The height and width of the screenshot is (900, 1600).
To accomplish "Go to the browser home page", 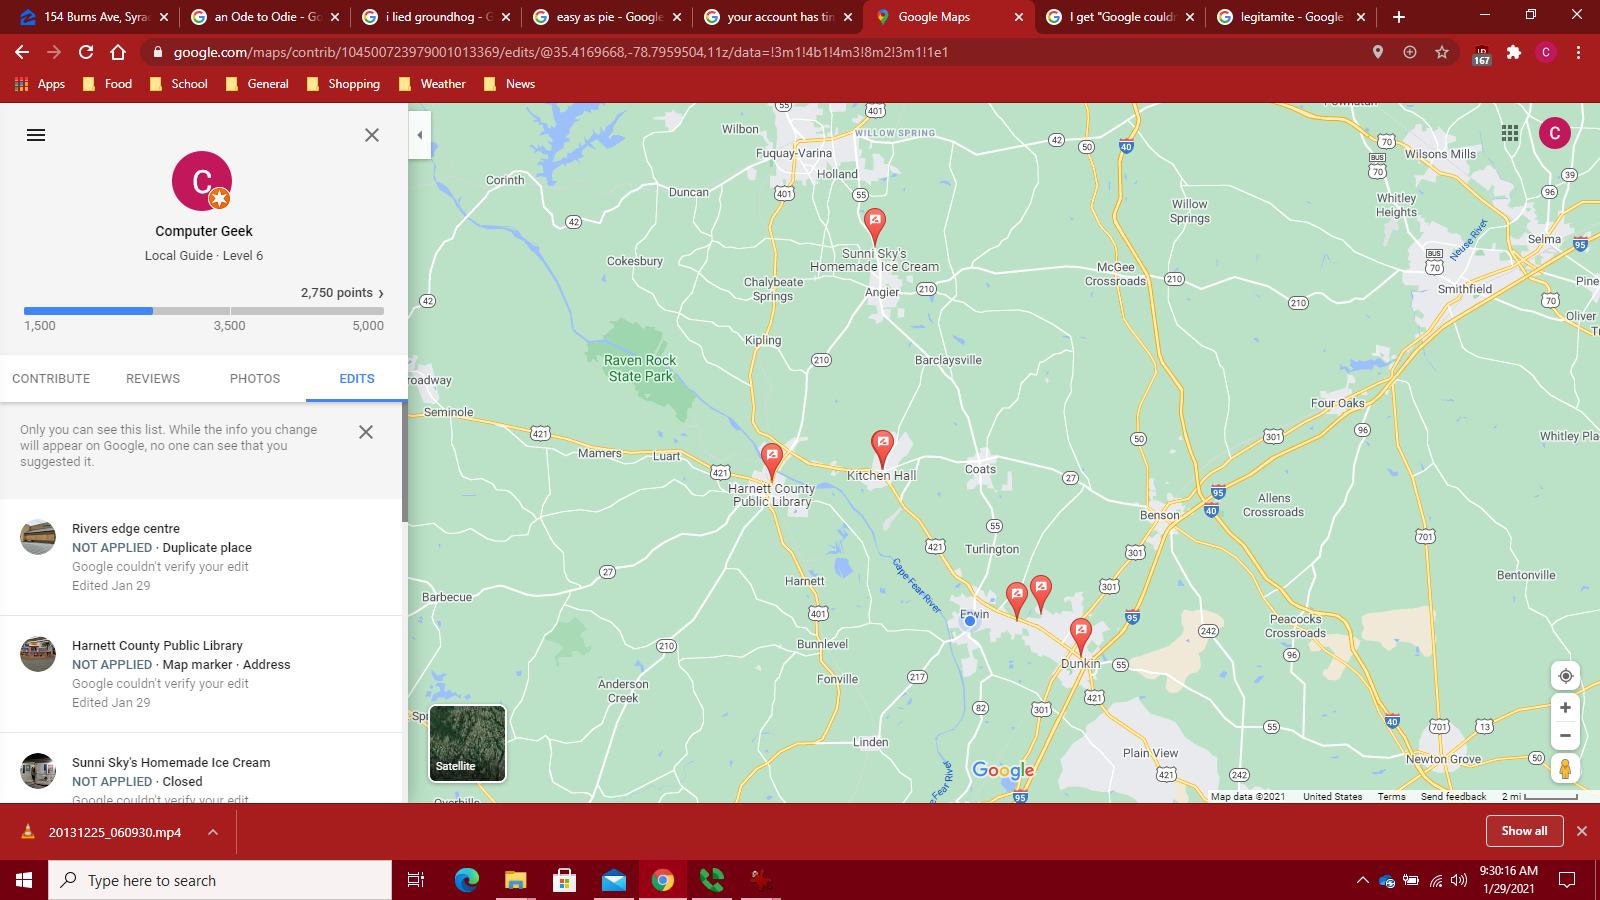I will point(118,52).
